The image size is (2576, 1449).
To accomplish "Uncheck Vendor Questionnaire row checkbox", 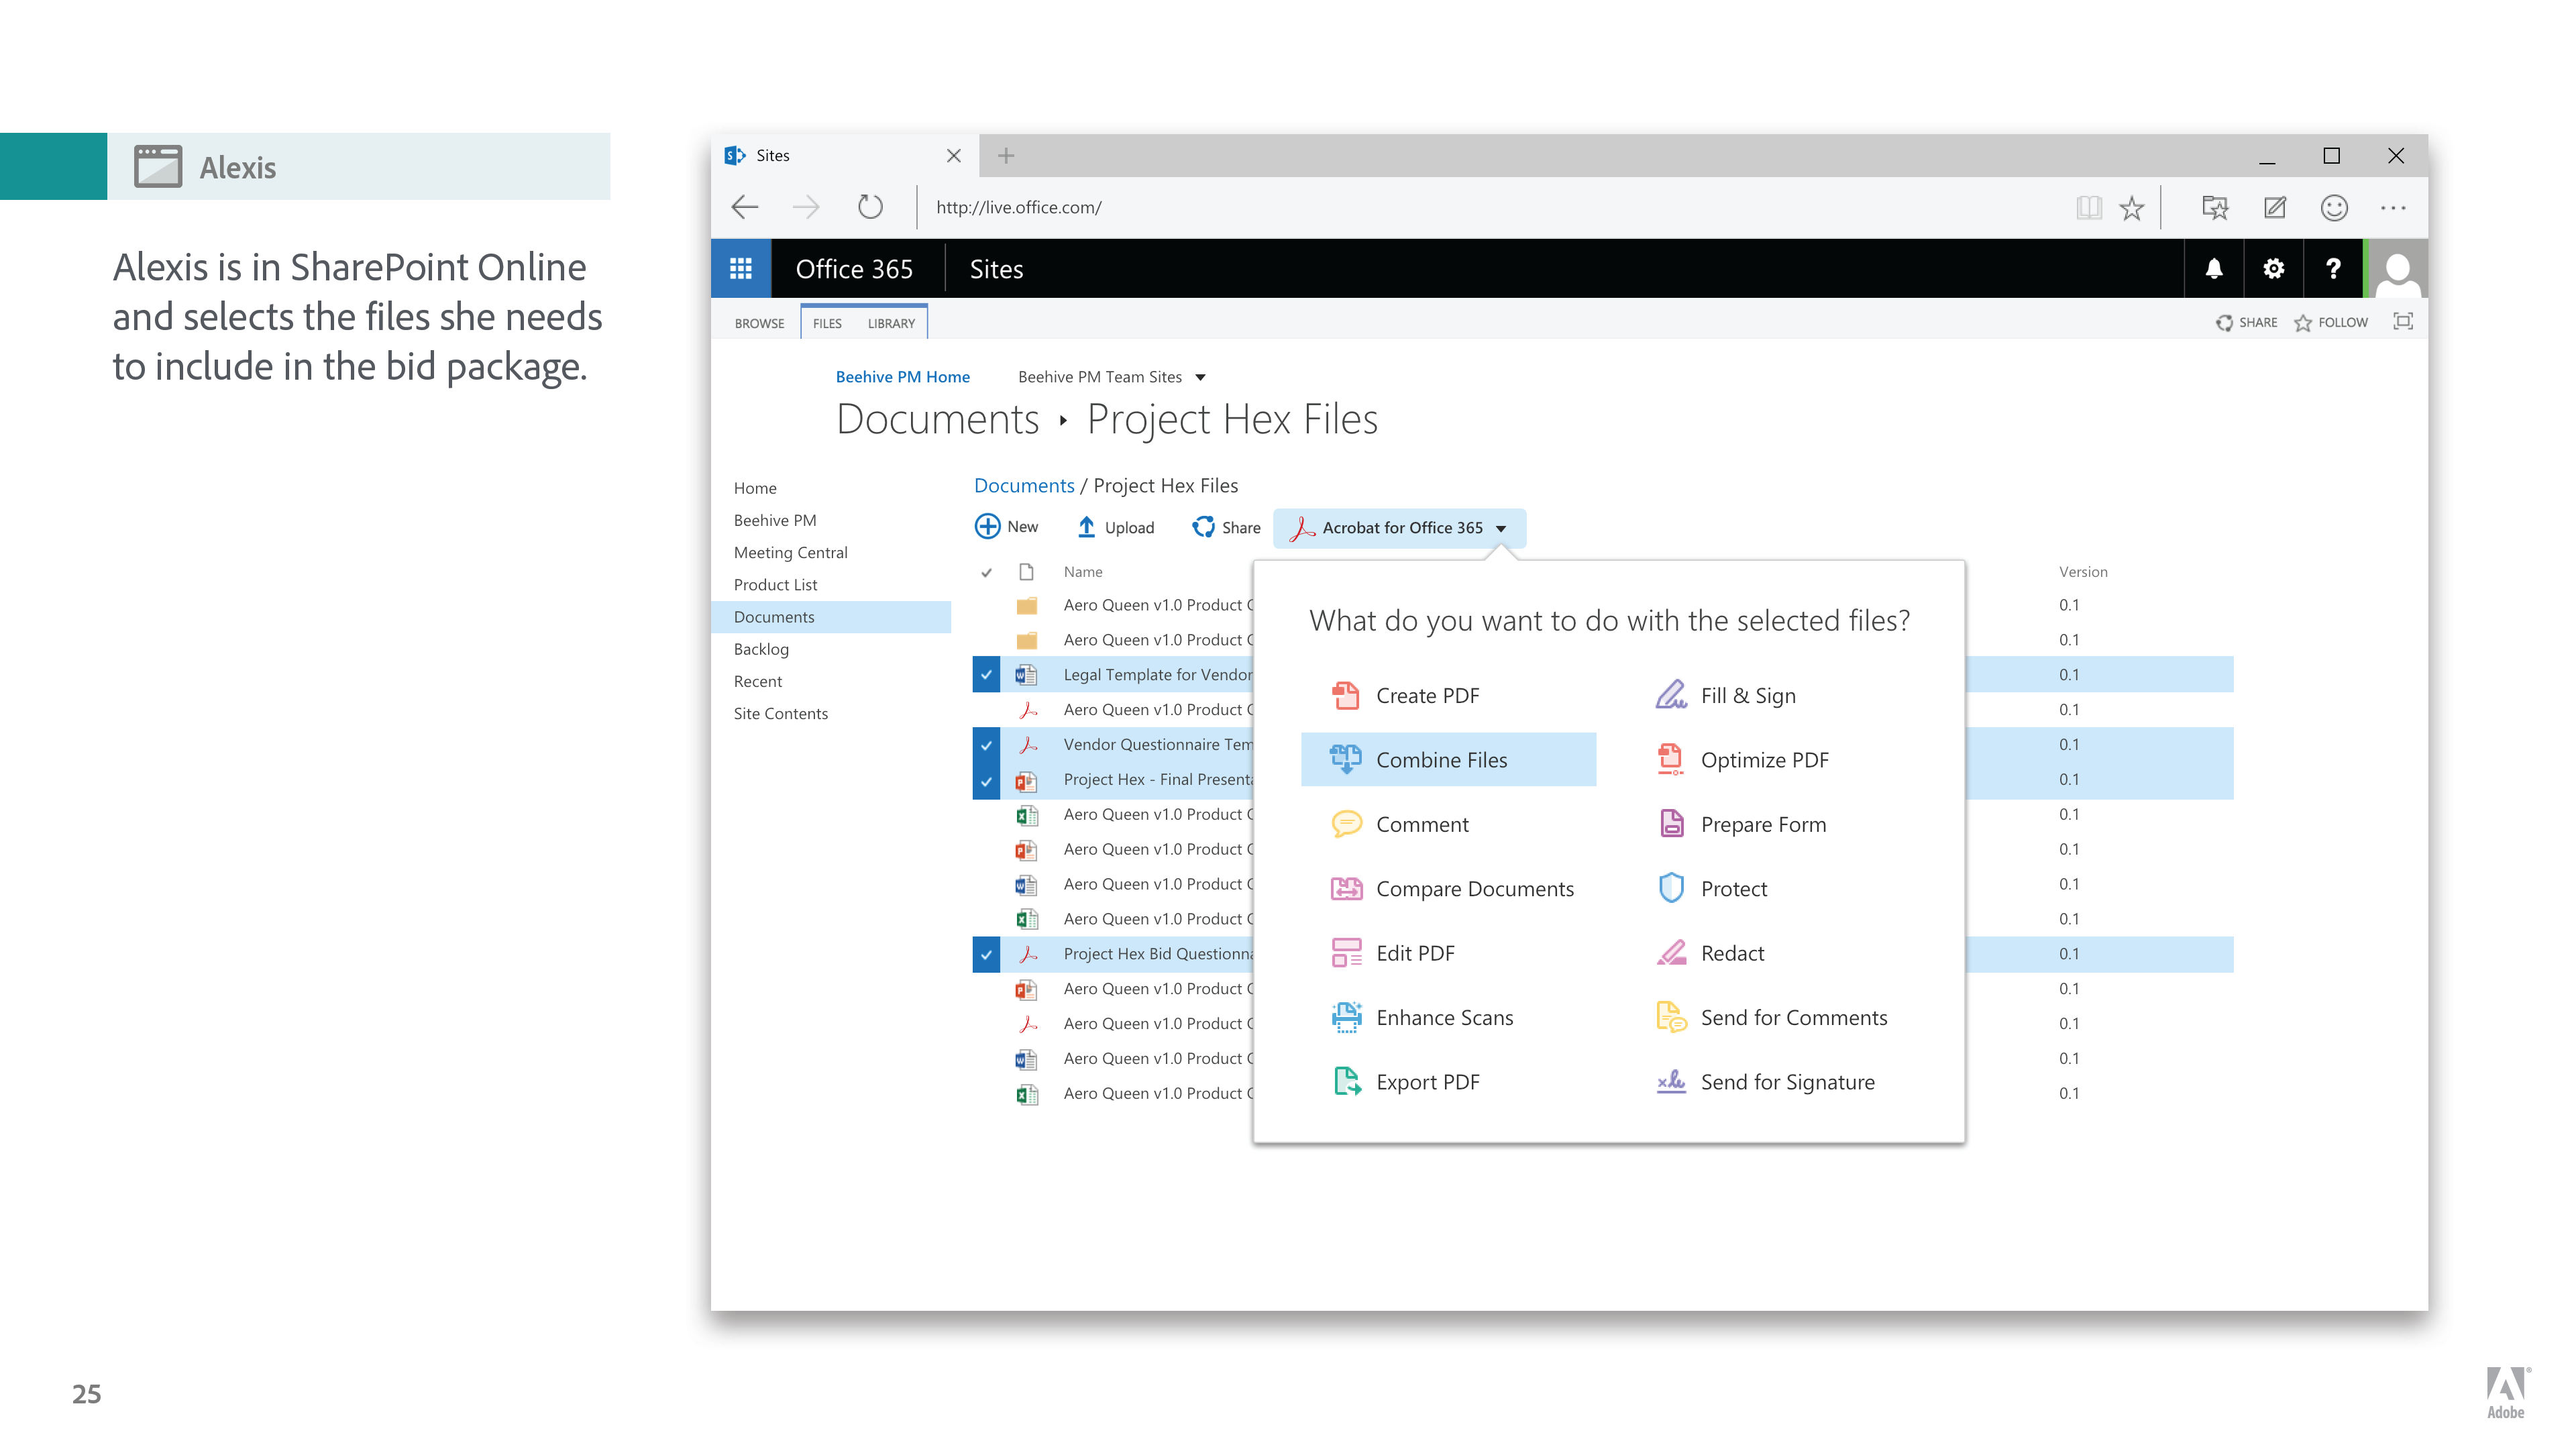I will (x=986, y=744).
